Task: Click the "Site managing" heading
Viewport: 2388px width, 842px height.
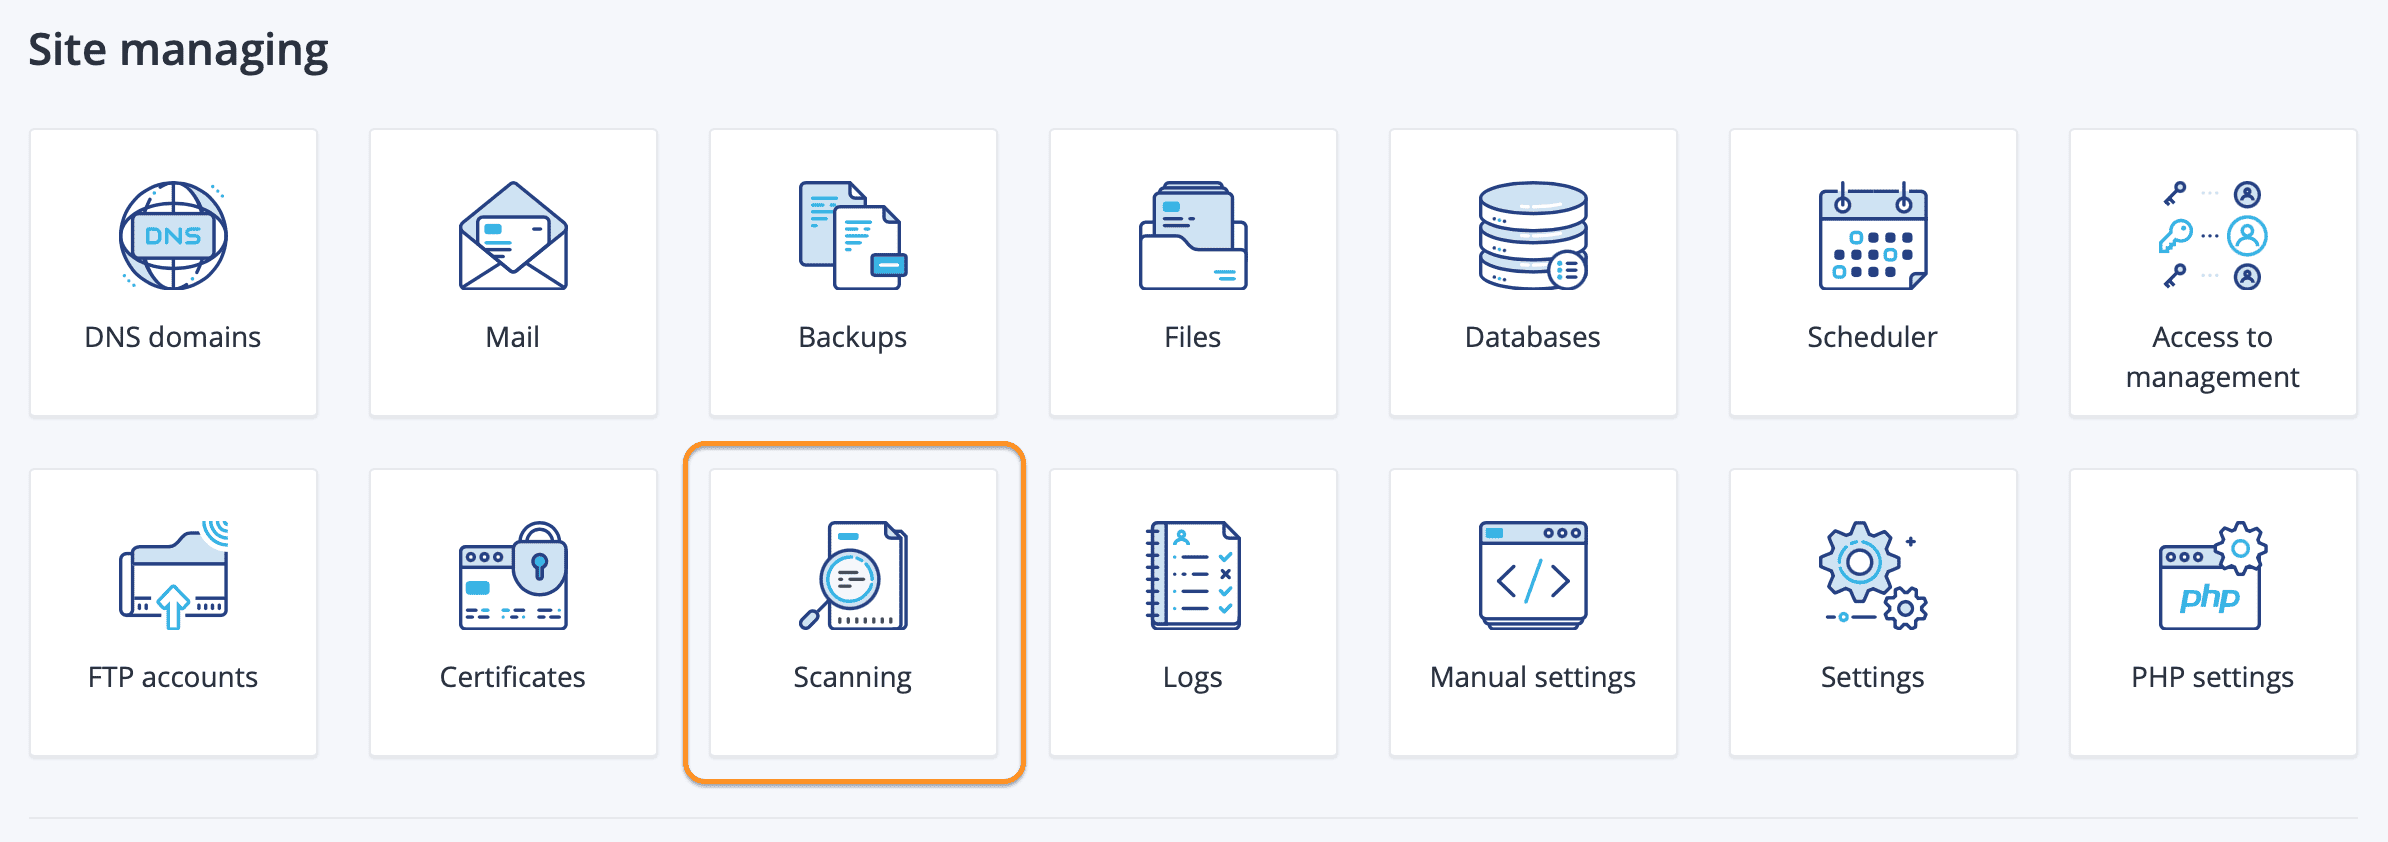Action: click(x=178, y=50)
